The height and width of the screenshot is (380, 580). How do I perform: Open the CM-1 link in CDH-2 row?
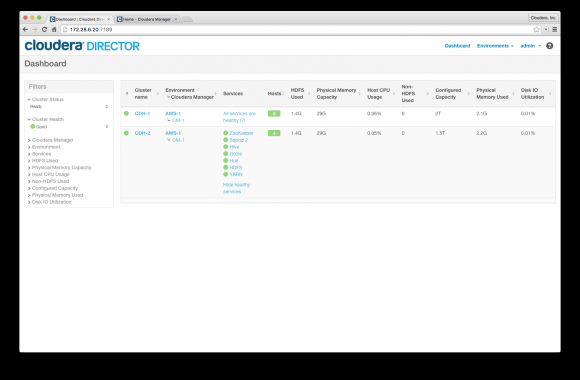click(x=178, y=140)
